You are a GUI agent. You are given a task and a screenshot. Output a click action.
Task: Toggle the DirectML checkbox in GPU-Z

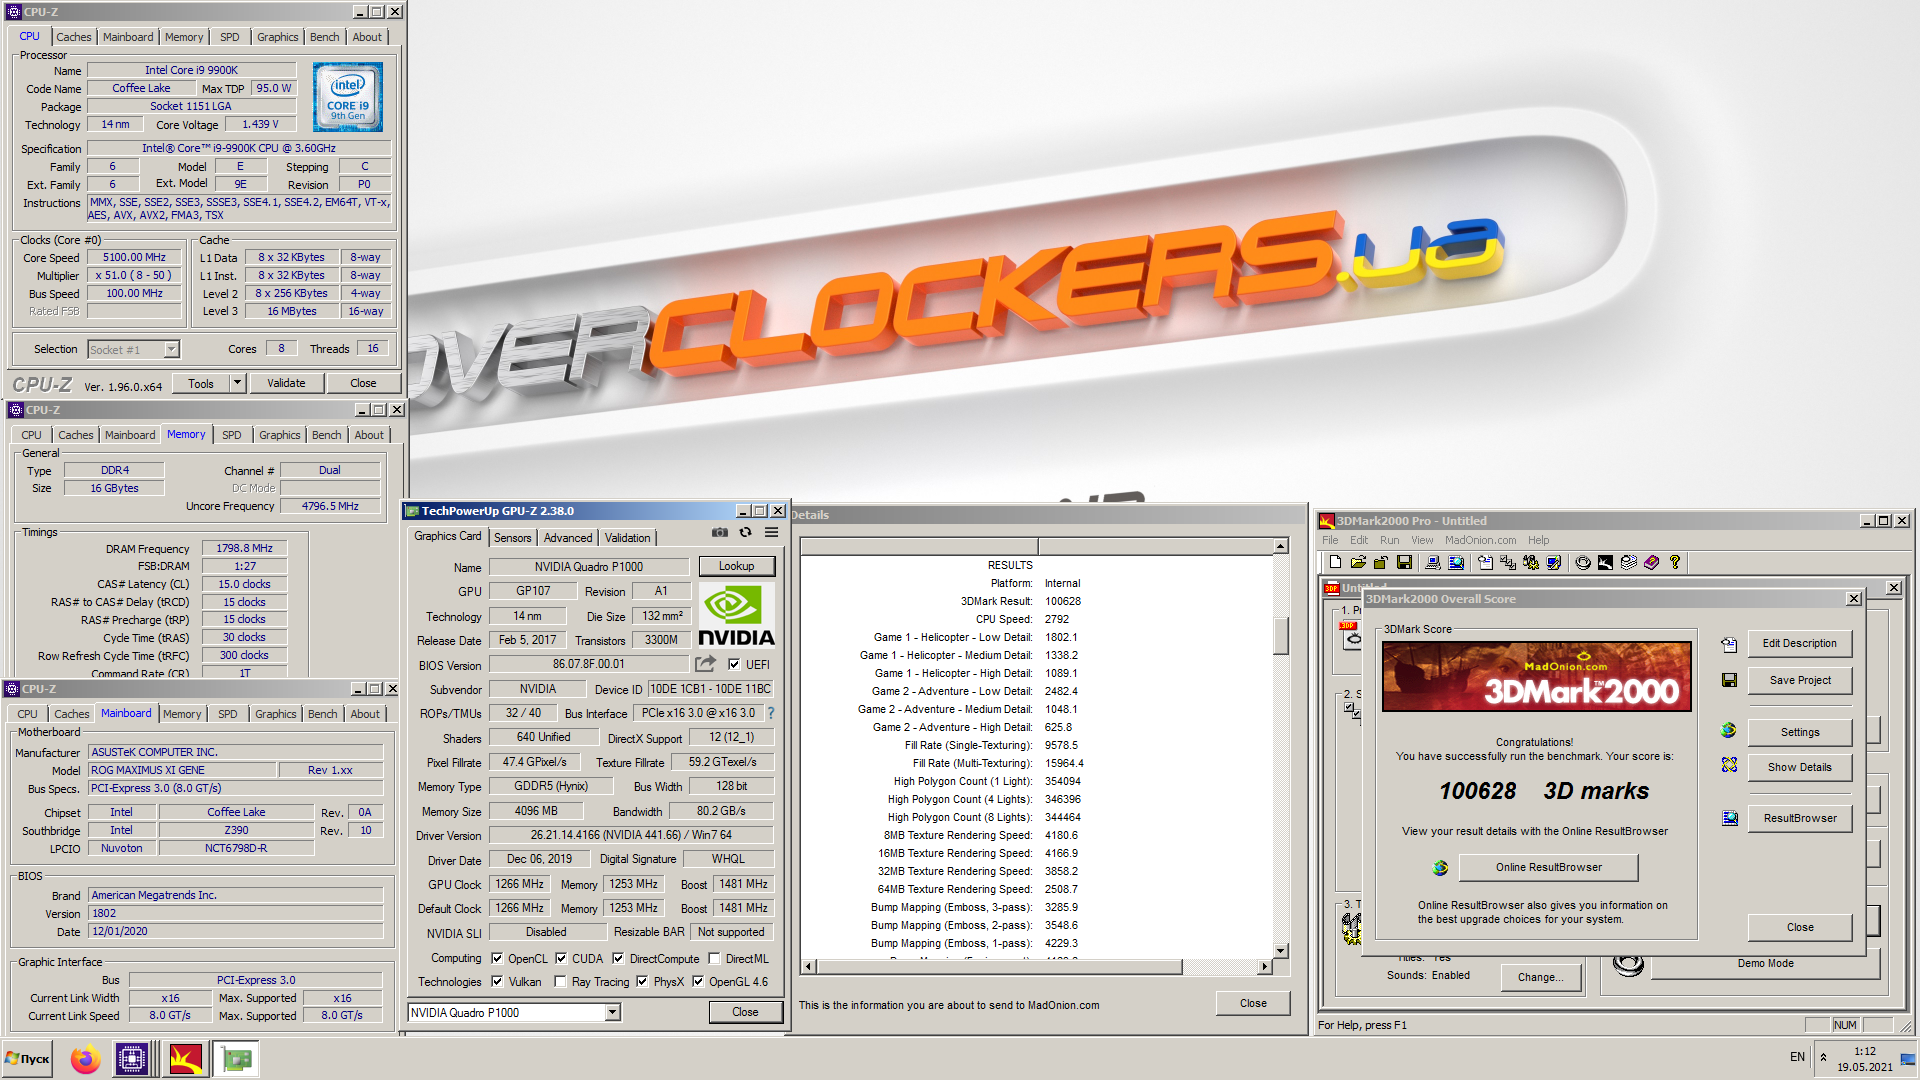tap(715, 958)
